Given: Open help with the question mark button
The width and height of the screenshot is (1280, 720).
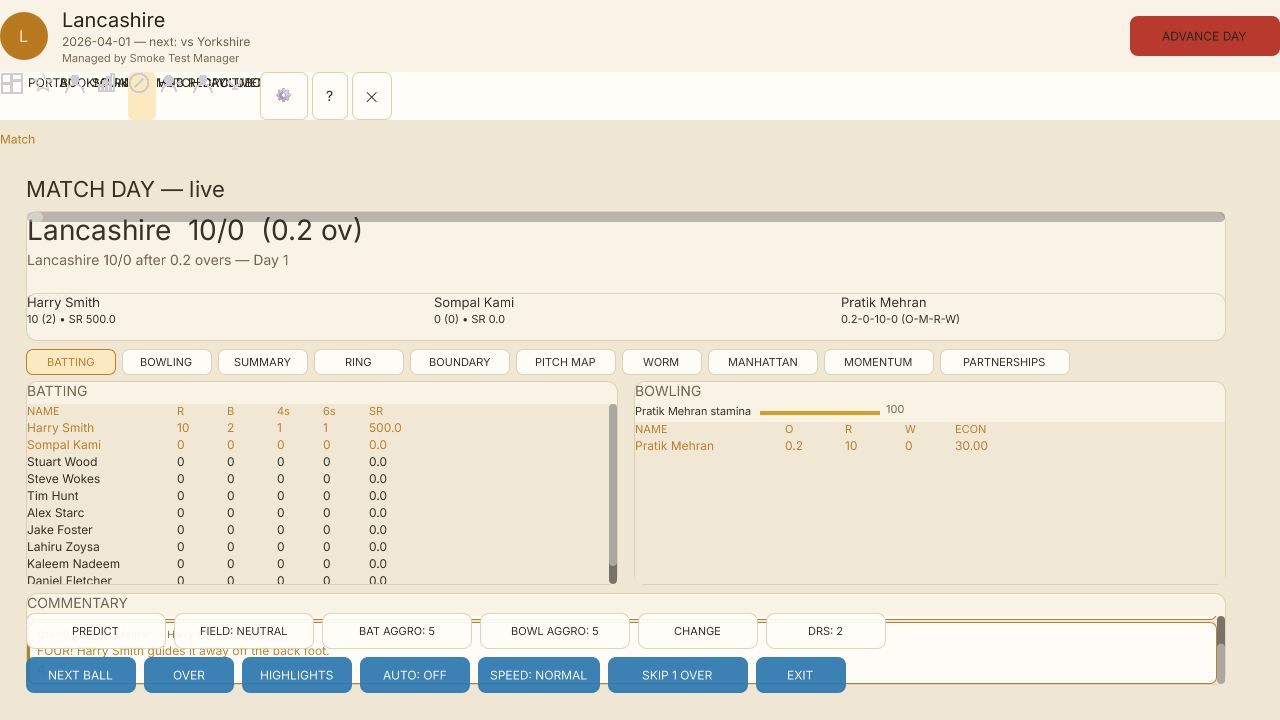Looking at the screenshot, I should [330, 96].
